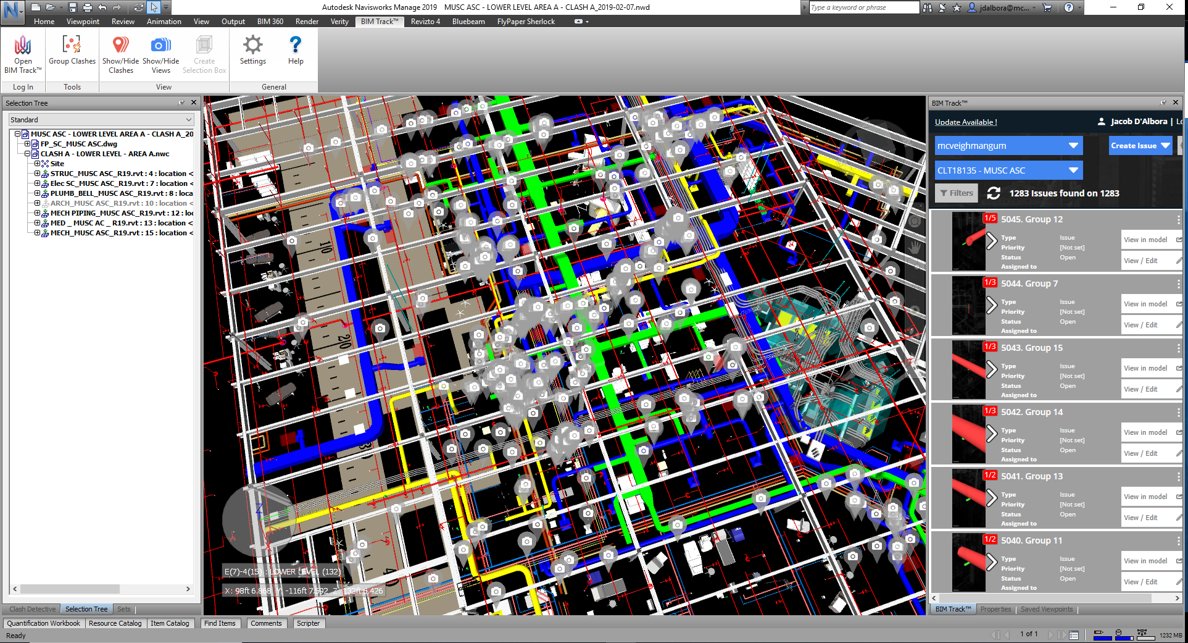Open BIM Track login icon
Viewport: 1188px width, 643px height.
23,54
